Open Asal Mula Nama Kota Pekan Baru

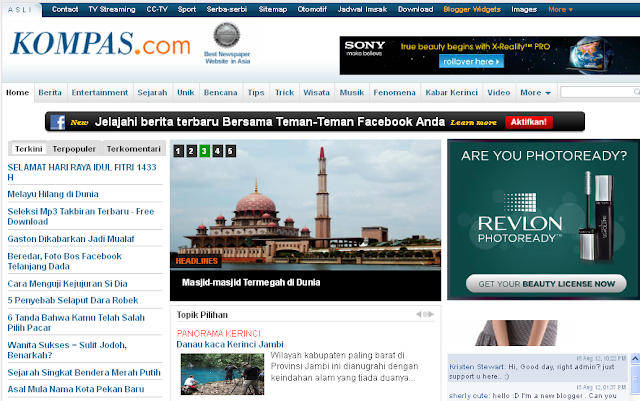point(76,389)
